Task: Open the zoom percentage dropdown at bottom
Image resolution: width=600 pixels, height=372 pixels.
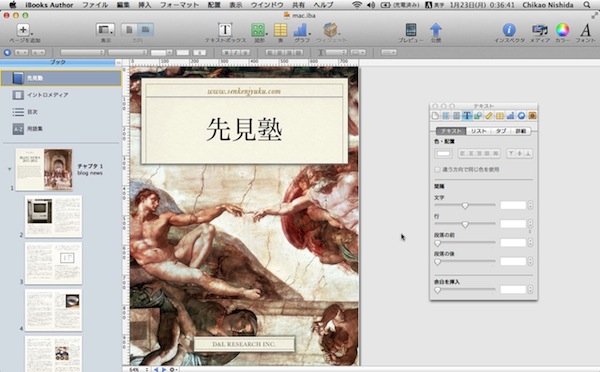Action: [139, 369]
